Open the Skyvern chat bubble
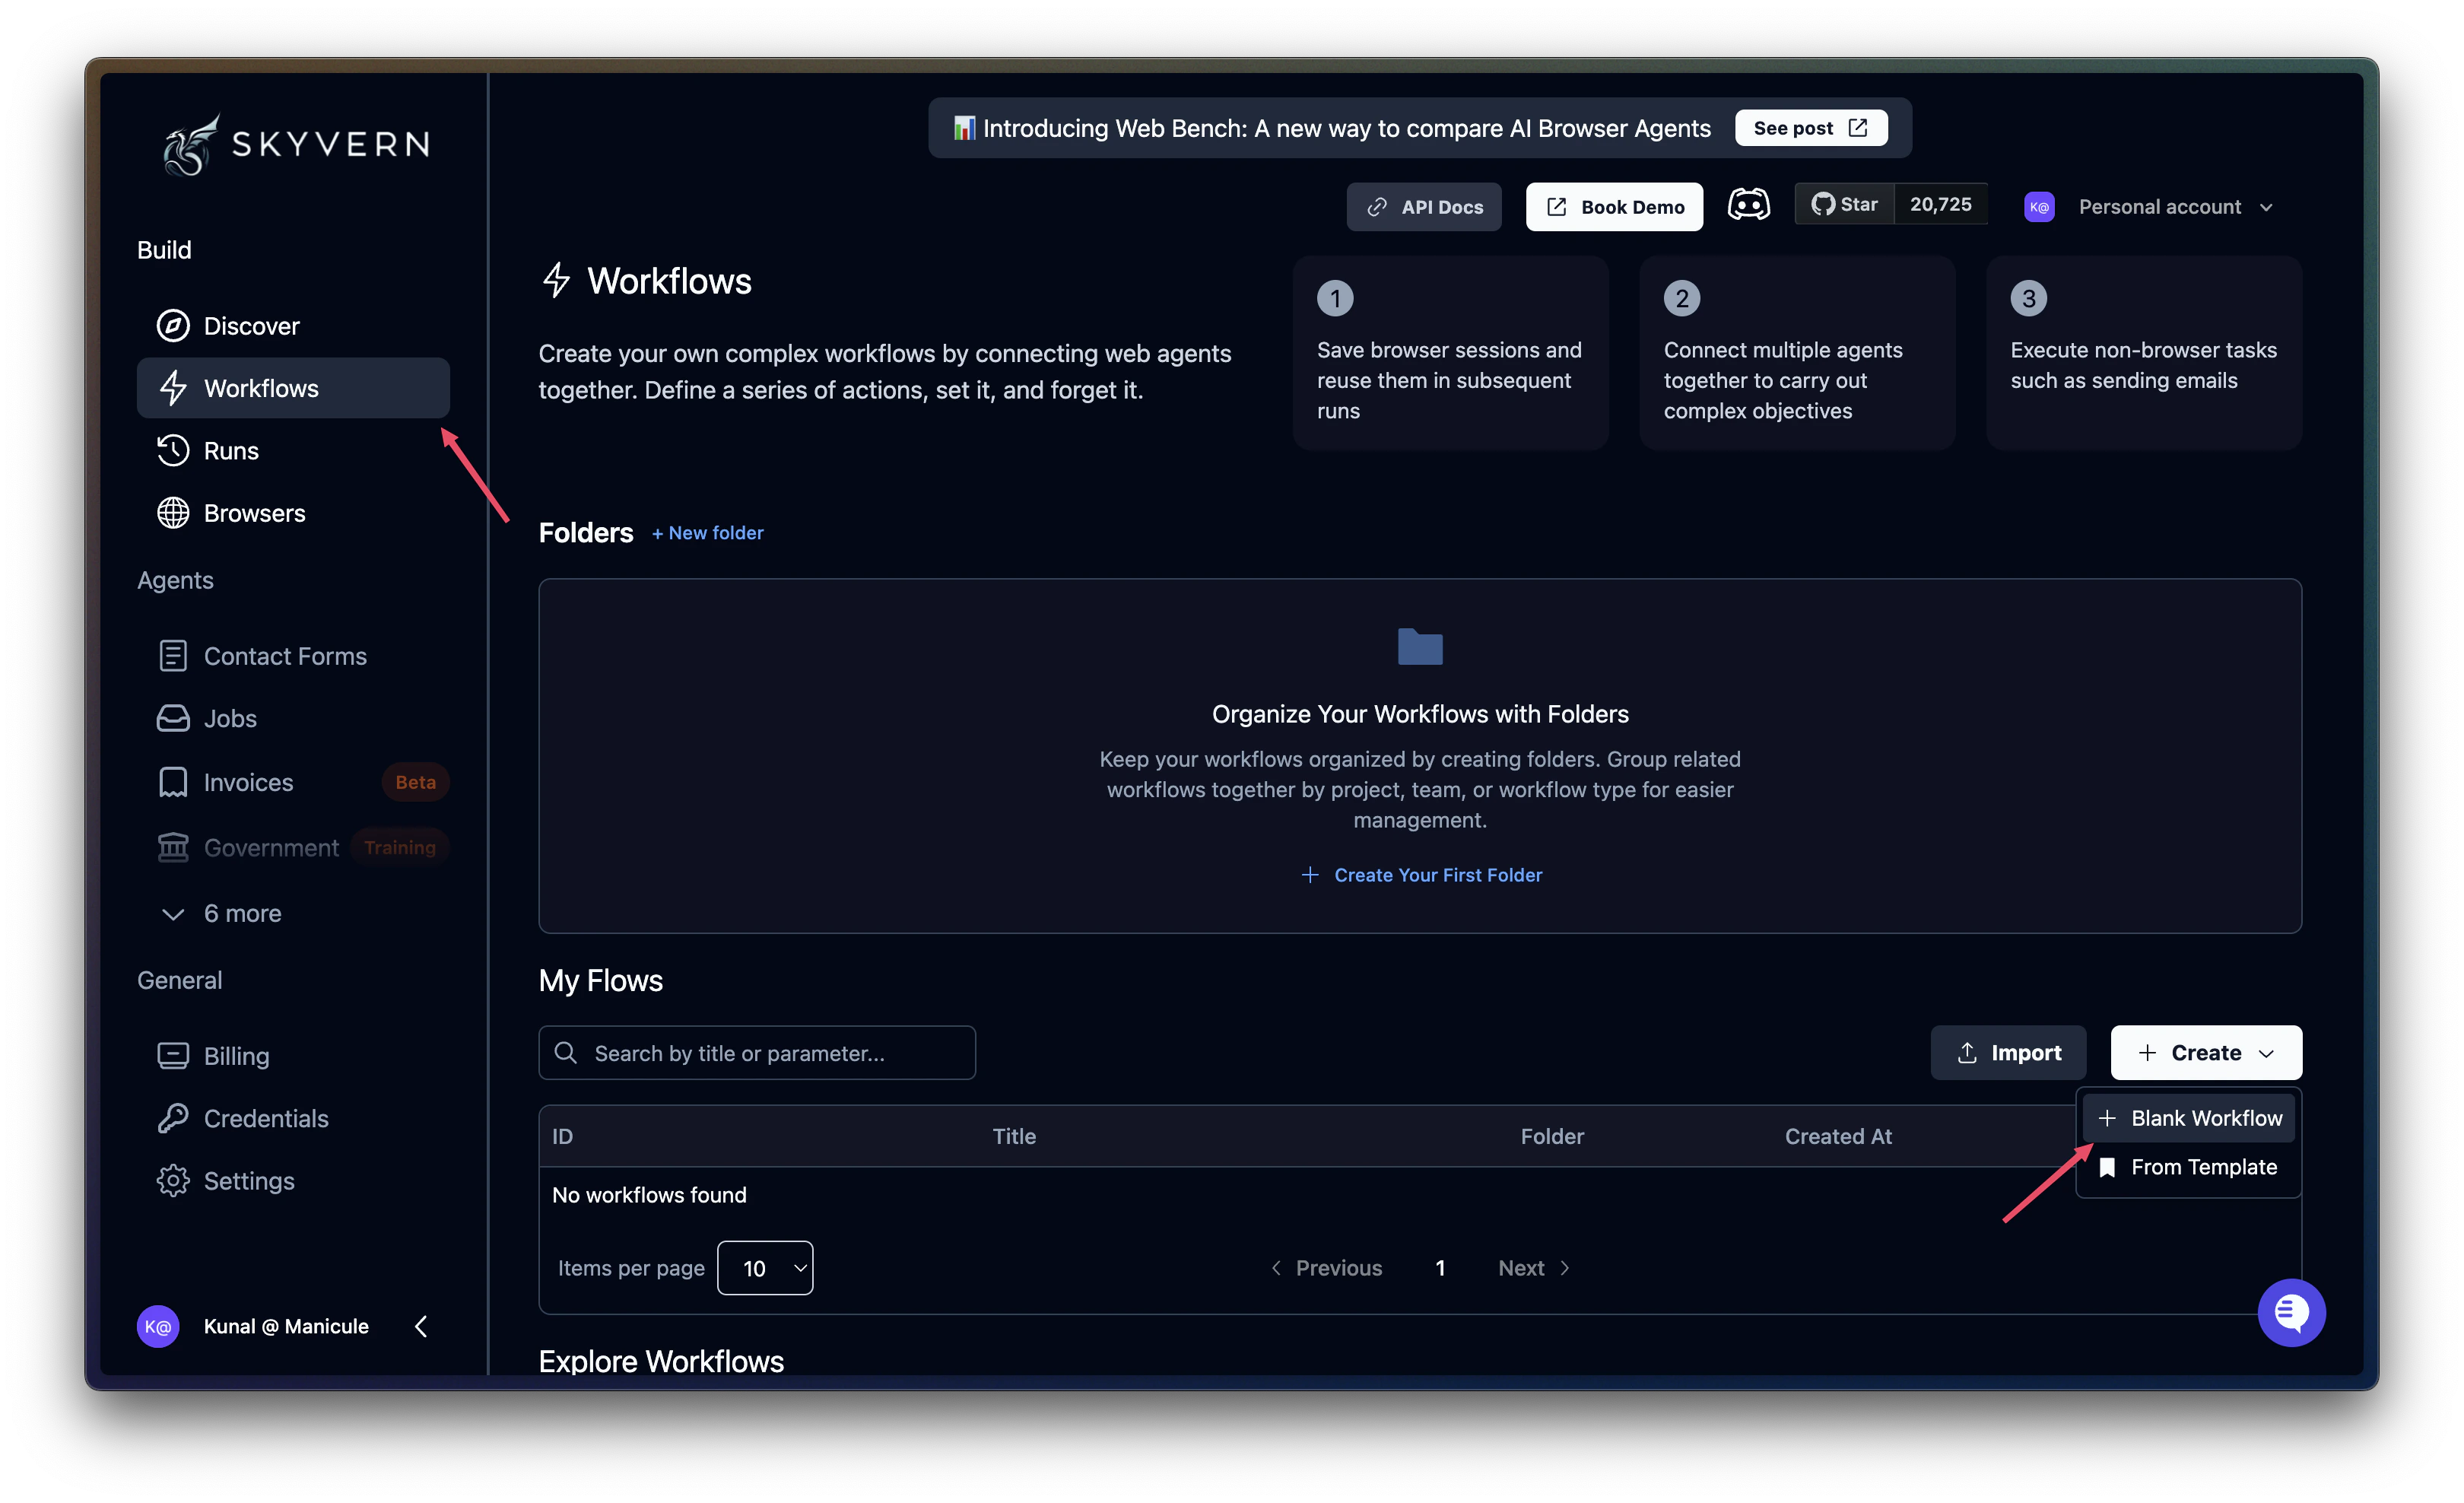 [x=2292, y=1312]
